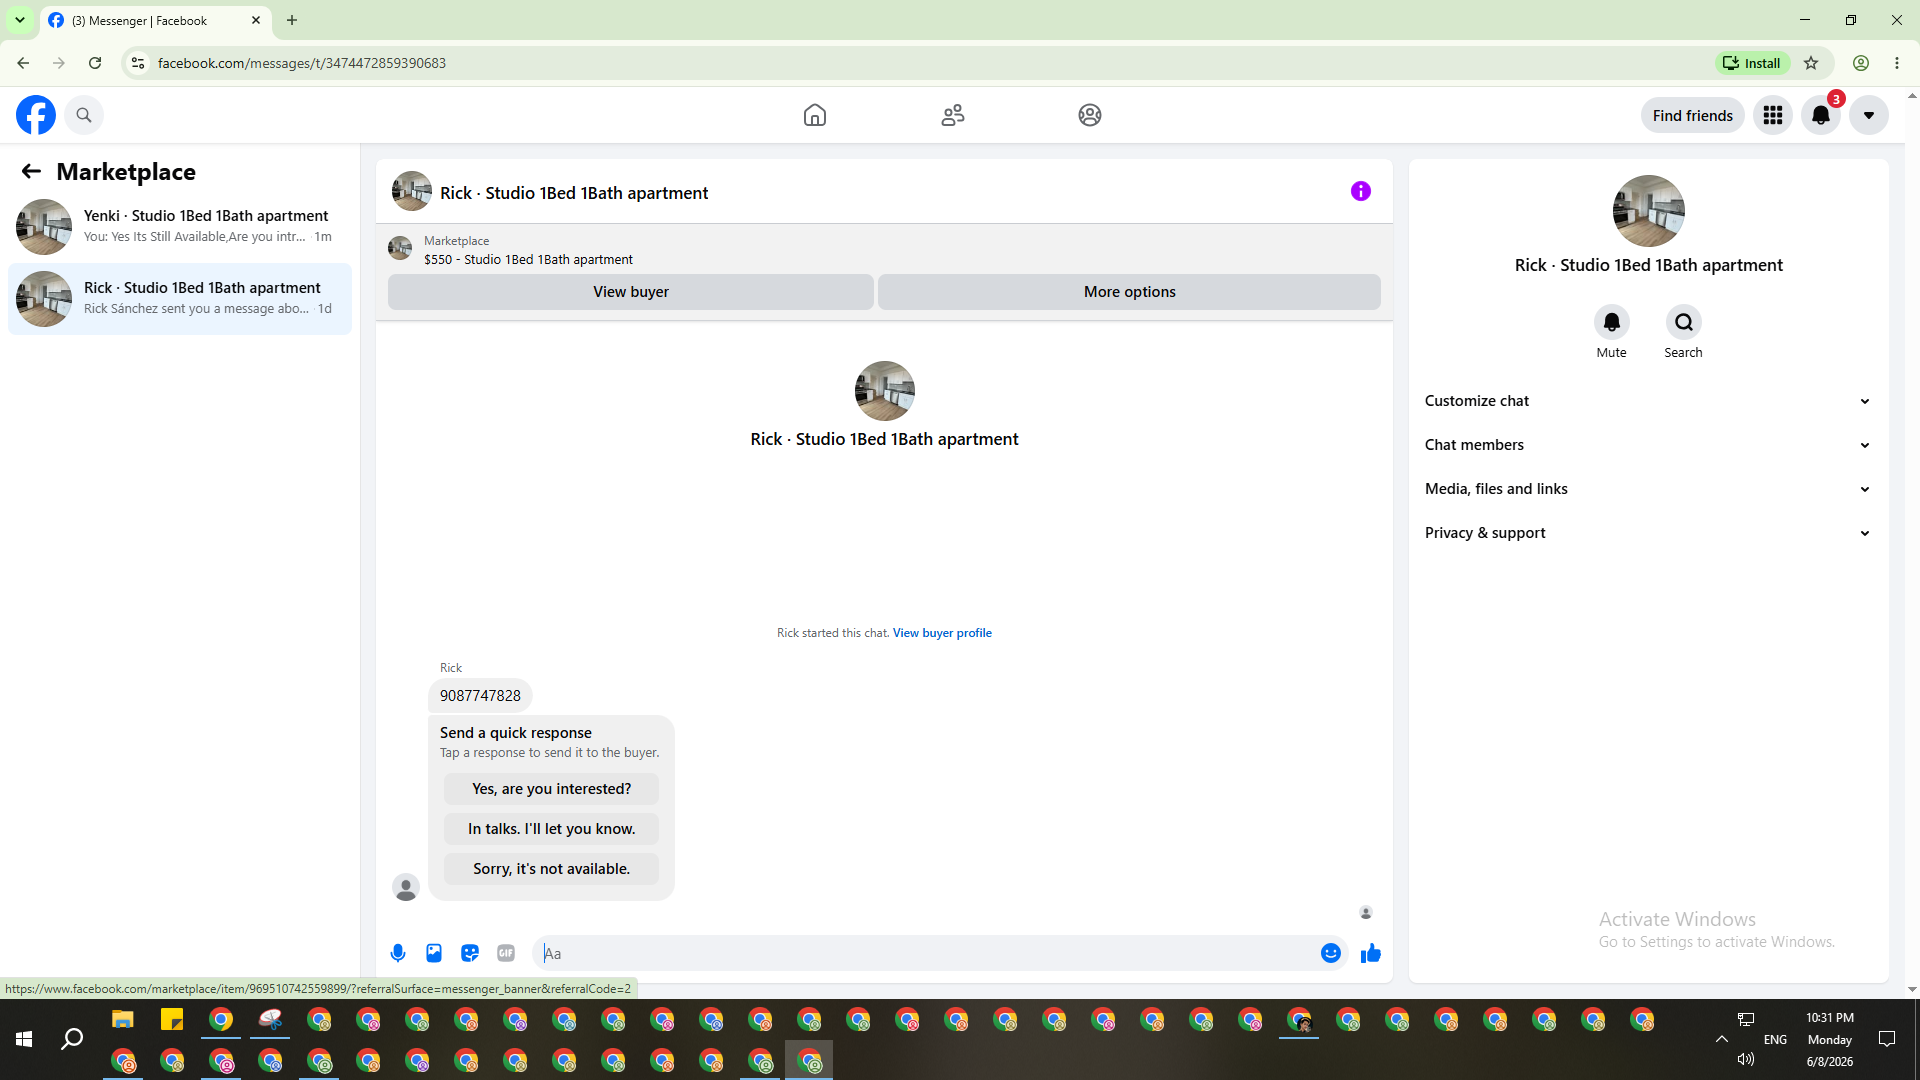Open a new browser tab

coord(292,20)
